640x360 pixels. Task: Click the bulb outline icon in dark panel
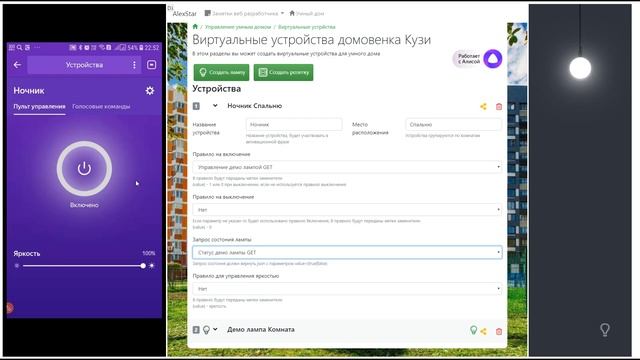(605, 330)
